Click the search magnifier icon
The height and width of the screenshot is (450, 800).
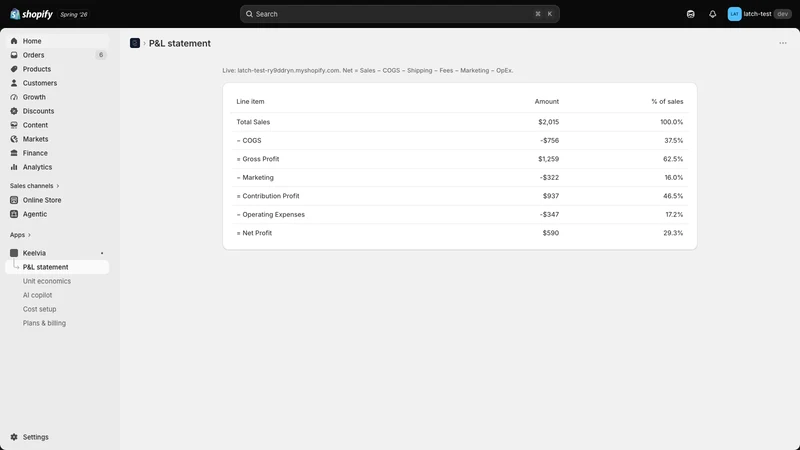pos(249,14)
